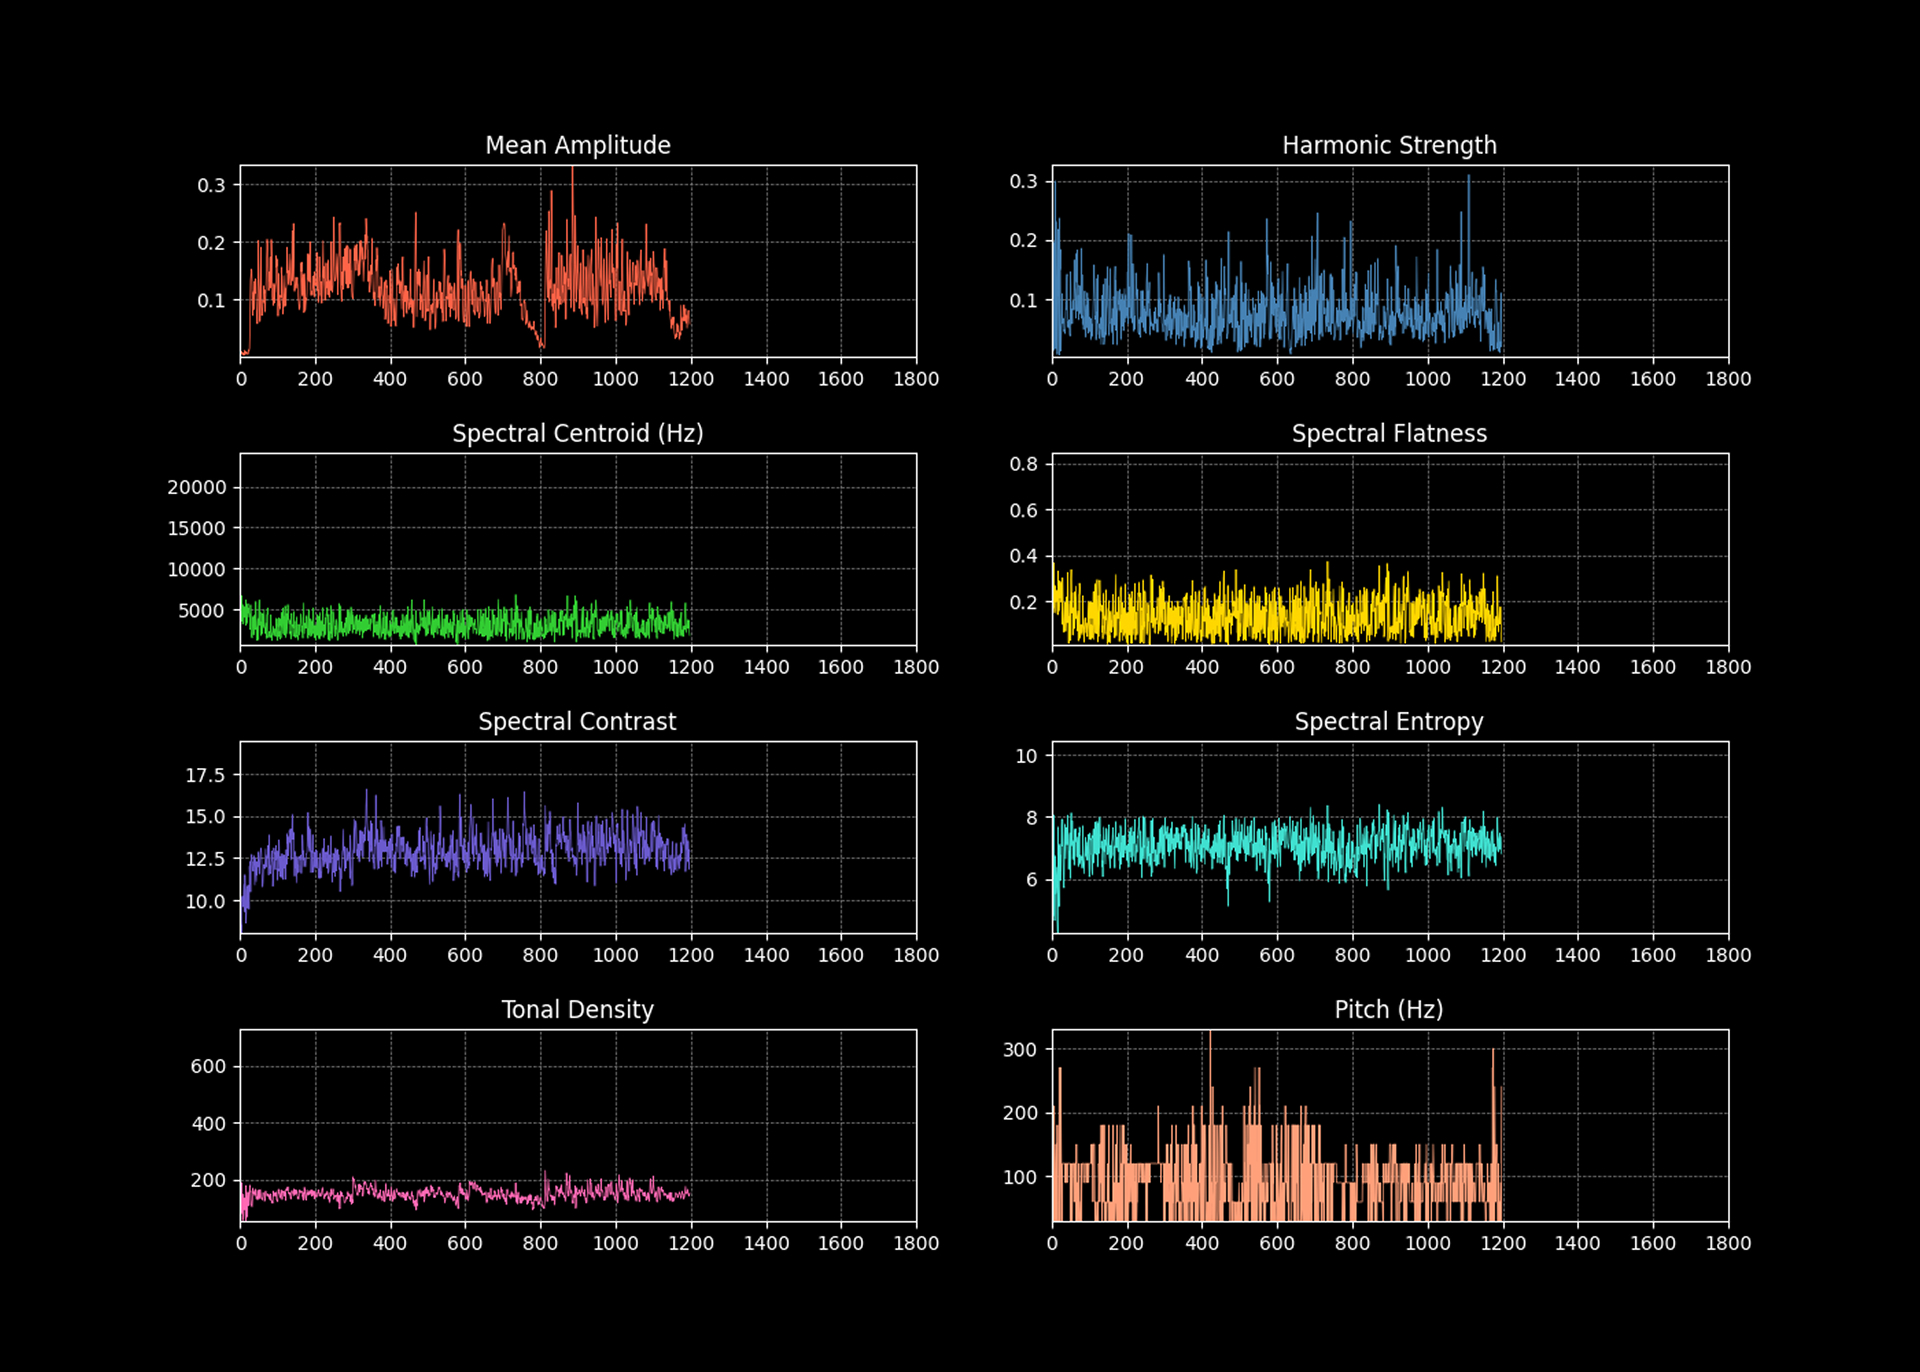Click the 20000 tick label on Spectral Centroid
Image resolution: width=1920 pixels, height=1372 pixels.
tap(197, 487)
